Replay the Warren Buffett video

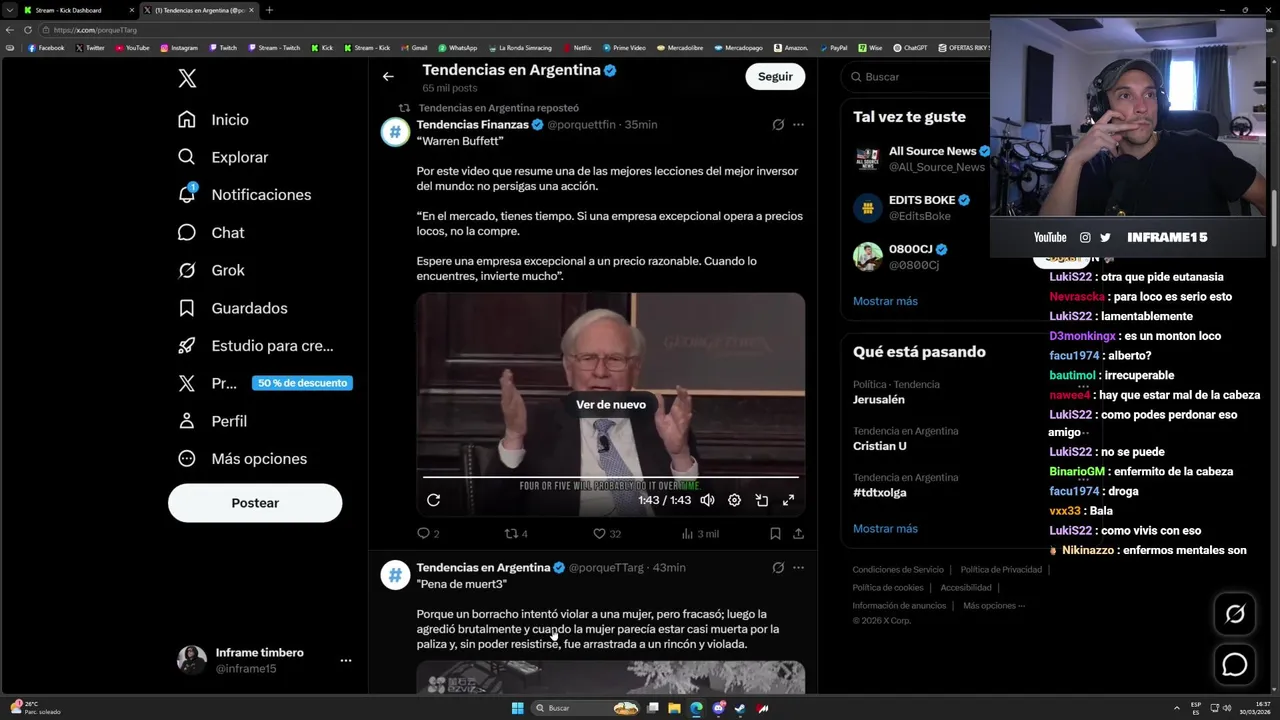(433, 500)
